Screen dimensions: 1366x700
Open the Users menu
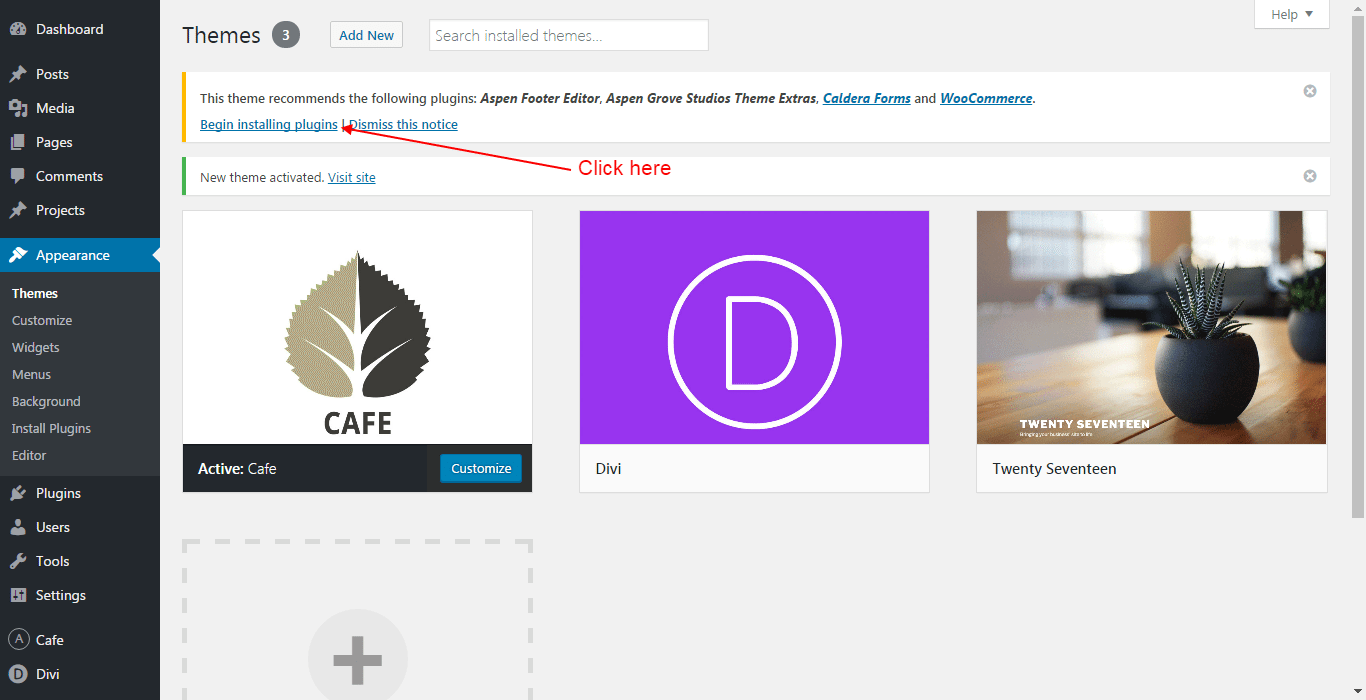tap(80, 527)
